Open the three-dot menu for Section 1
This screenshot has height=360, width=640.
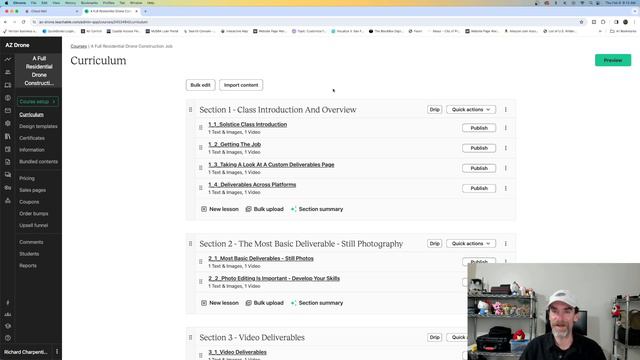pos(506,109)
